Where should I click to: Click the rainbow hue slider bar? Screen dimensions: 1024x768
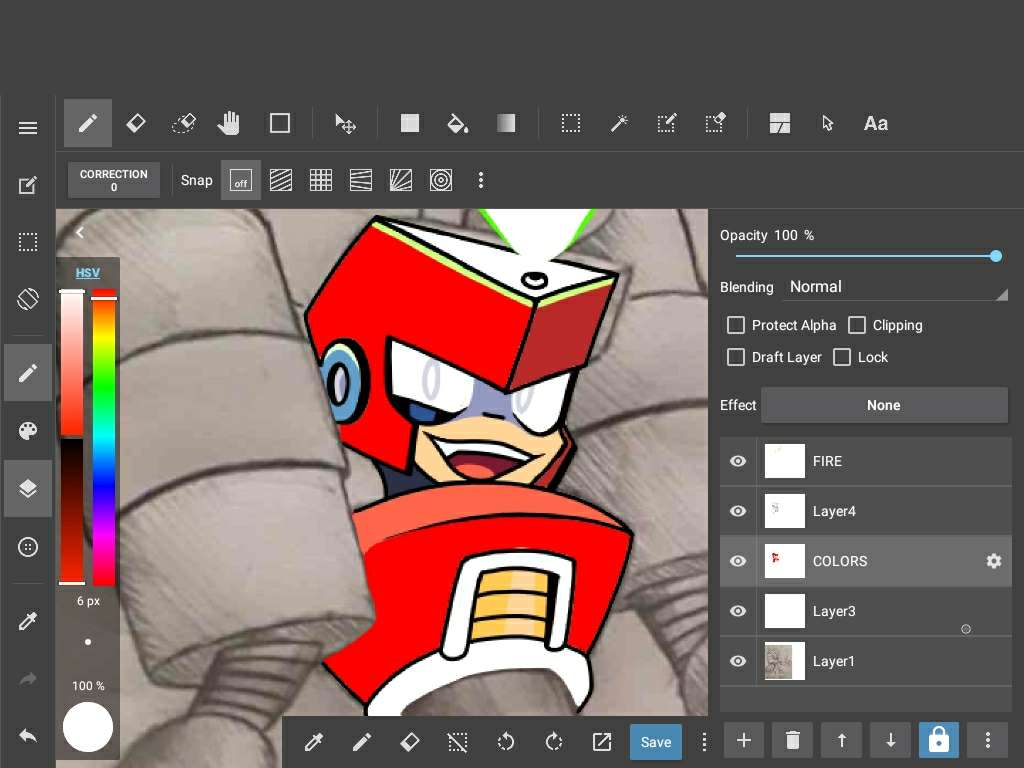104,438
